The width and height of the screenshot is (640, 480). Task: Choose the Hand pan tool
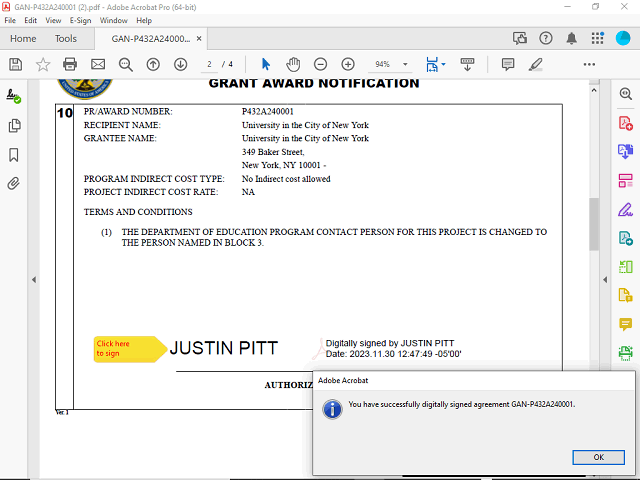coord(293,64)
